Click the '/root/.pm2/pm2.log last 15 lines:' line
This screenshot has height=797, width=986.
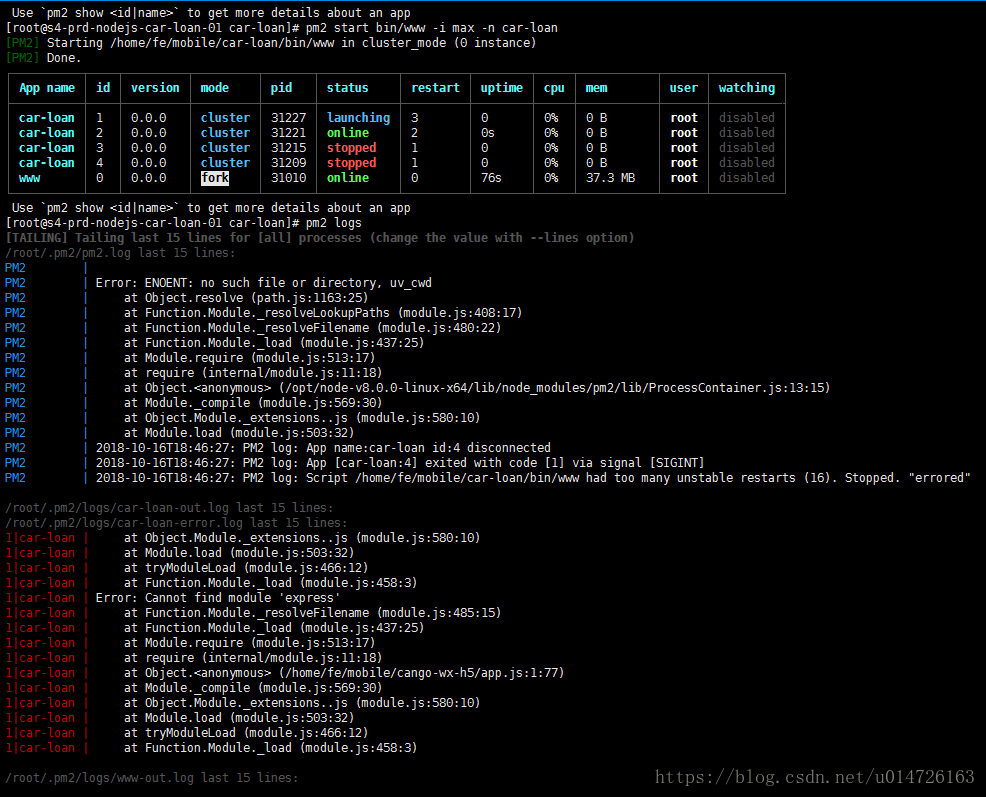pyautogui.click(x=119, y=253)
